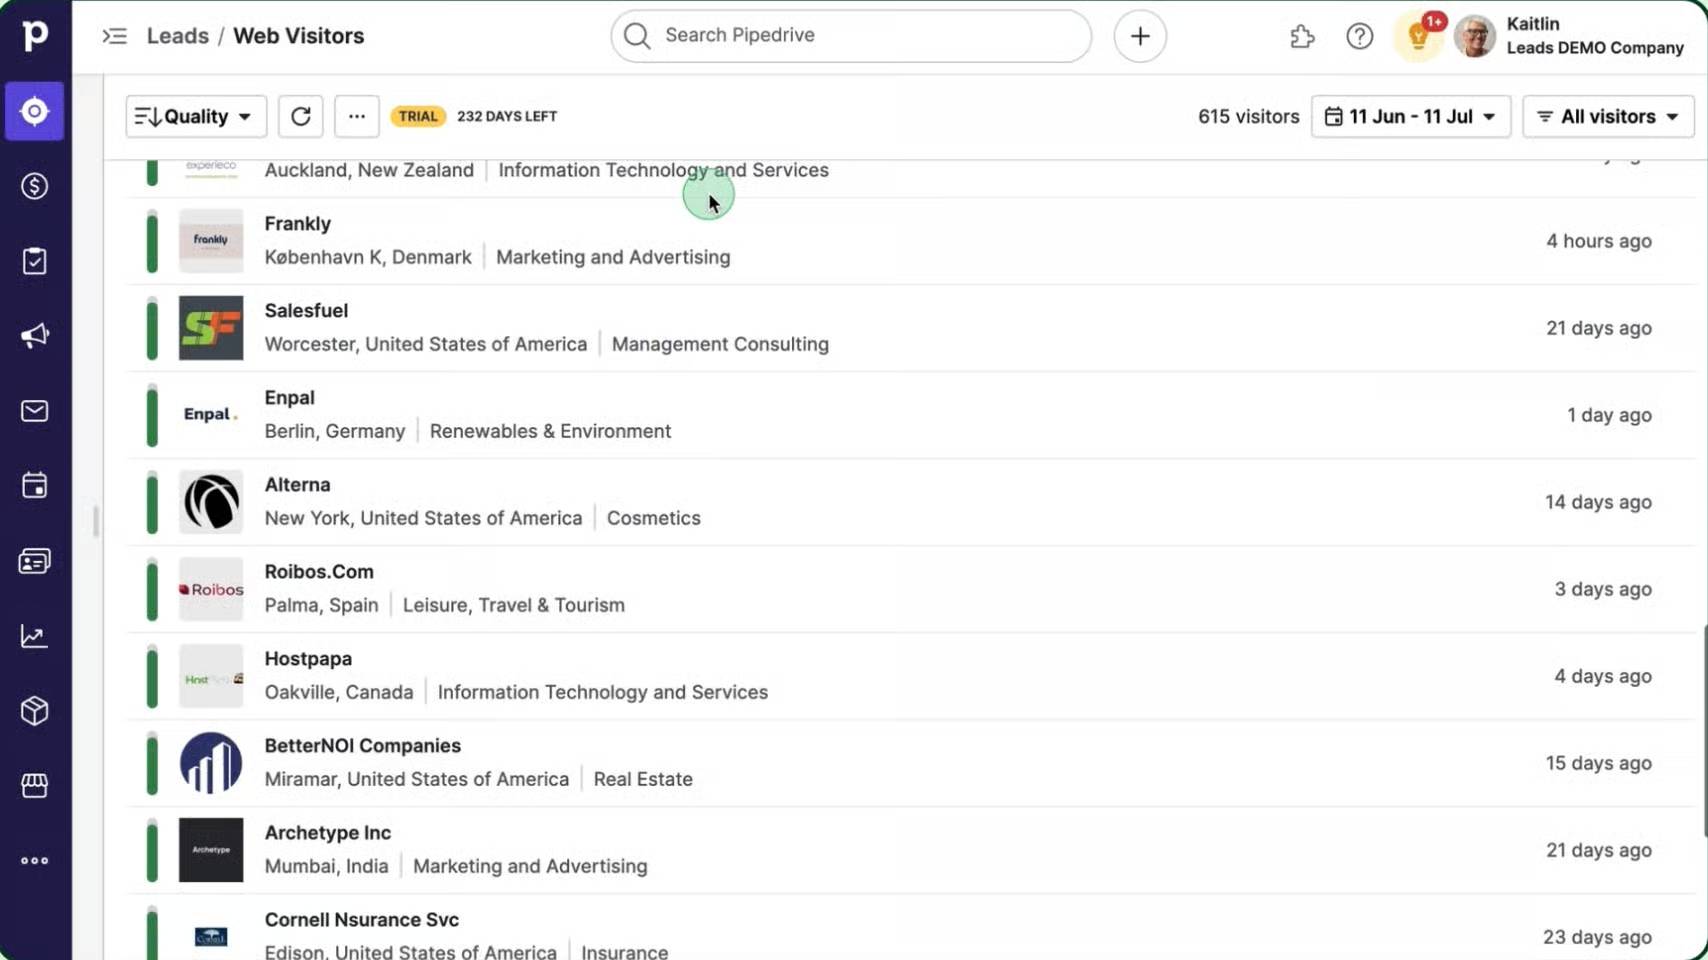Click the plus quick add button
The width and height of the screenshot is (1708, 960).
[1140, 36]
